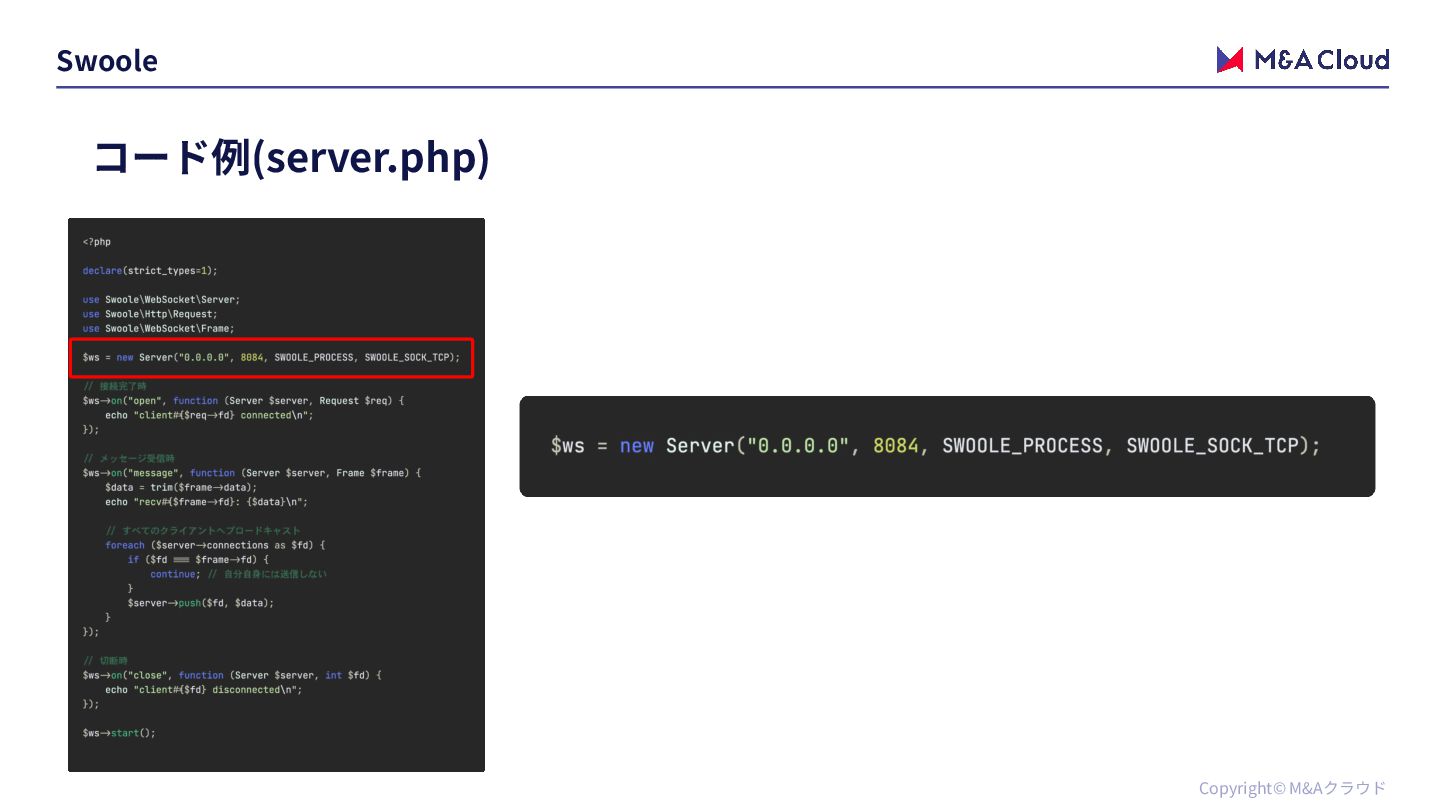Click the M&A Cloud logo mark

(x=1229, y=60)
